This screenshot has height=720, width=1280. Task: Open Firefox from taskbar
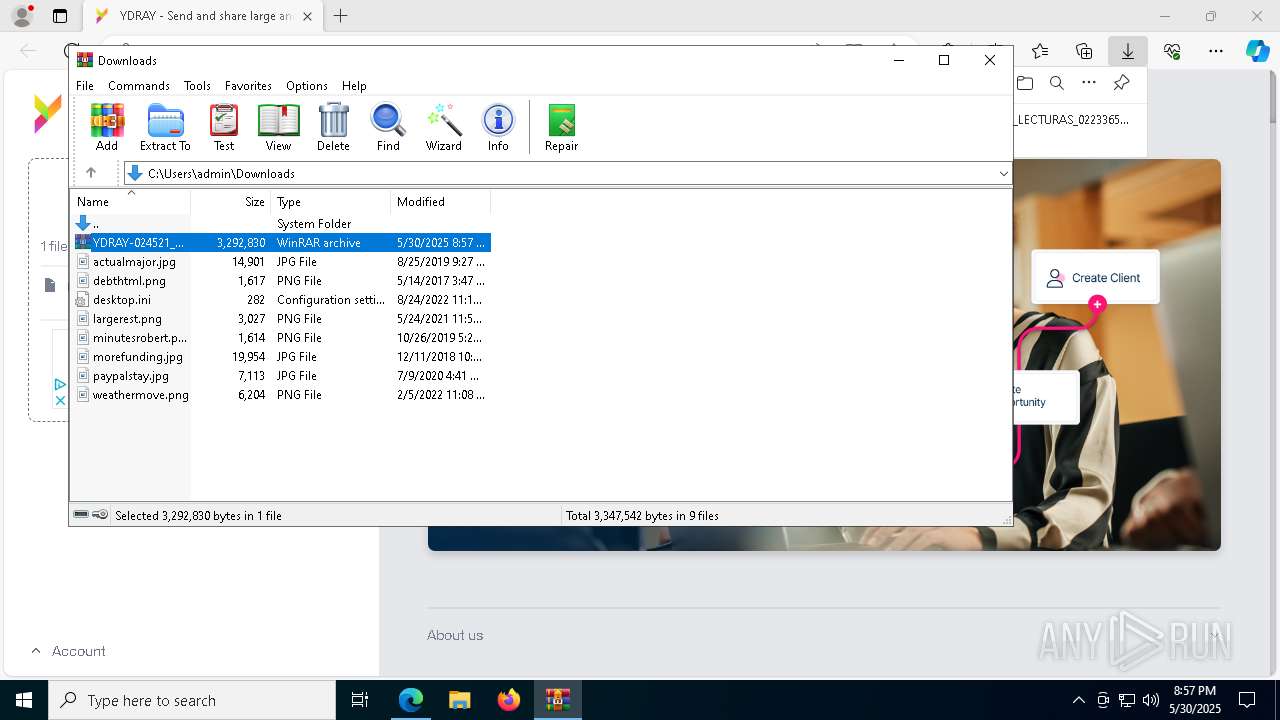point(509,700)
